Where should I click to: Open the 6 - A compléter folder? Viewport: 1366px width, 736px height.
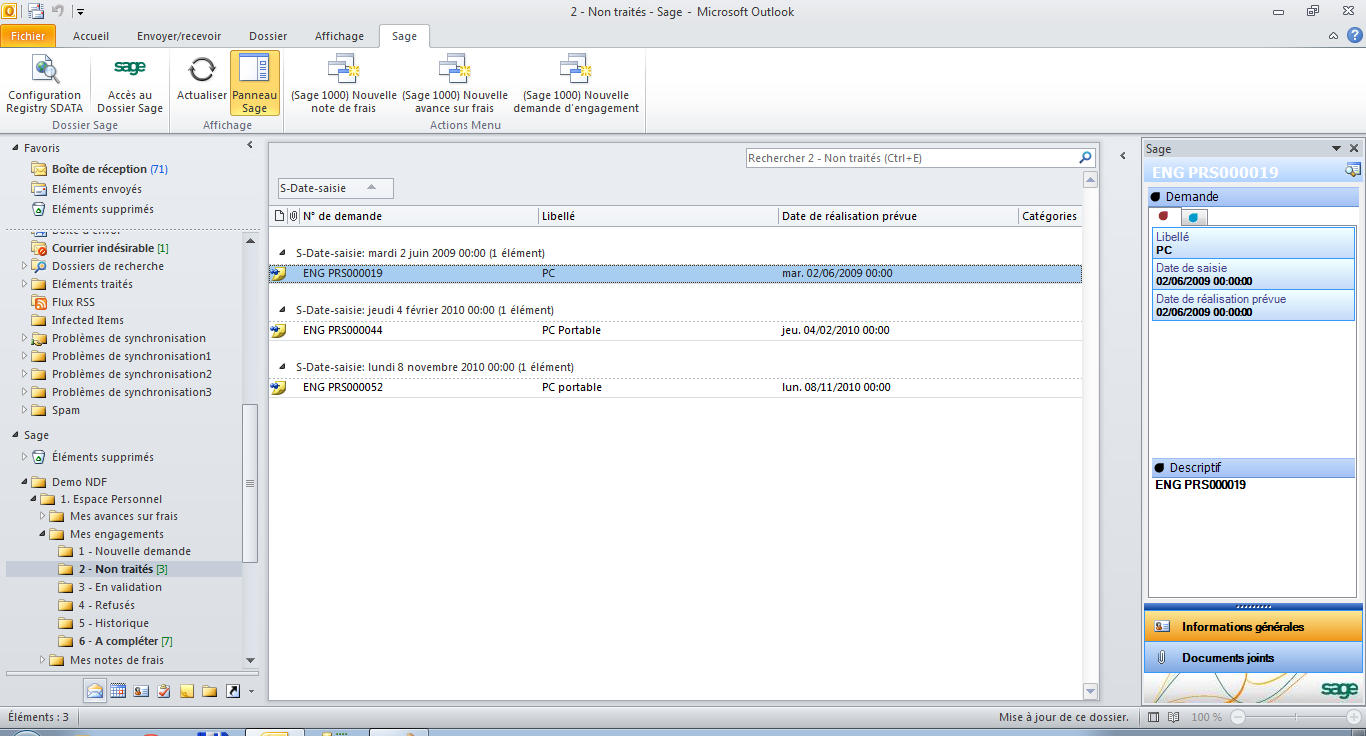click(x=125, y=641)
